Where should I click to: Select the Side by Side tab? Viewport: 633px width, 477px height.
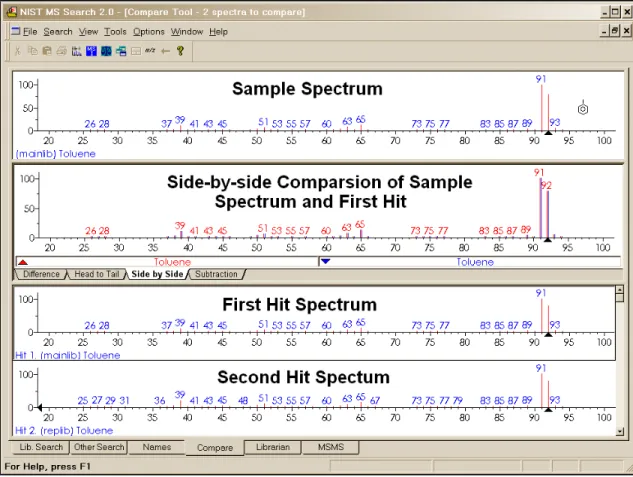tap(157, 274)
